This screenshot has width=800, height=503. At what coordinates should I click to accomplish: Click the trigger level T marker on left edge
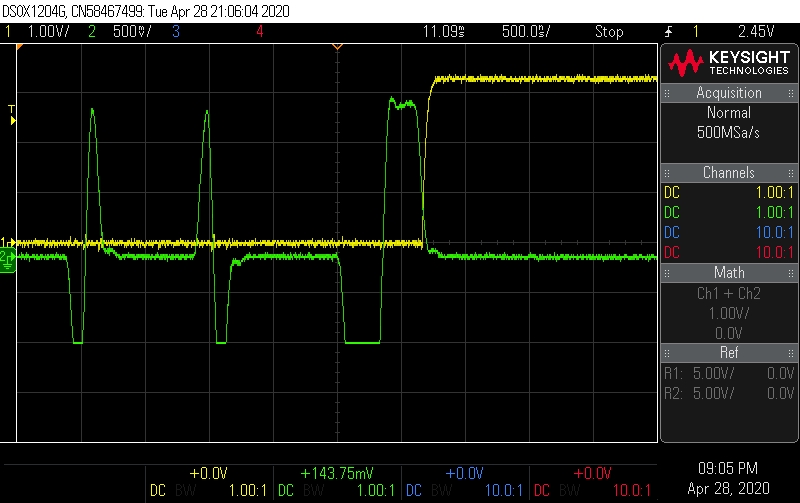(11, 114)
